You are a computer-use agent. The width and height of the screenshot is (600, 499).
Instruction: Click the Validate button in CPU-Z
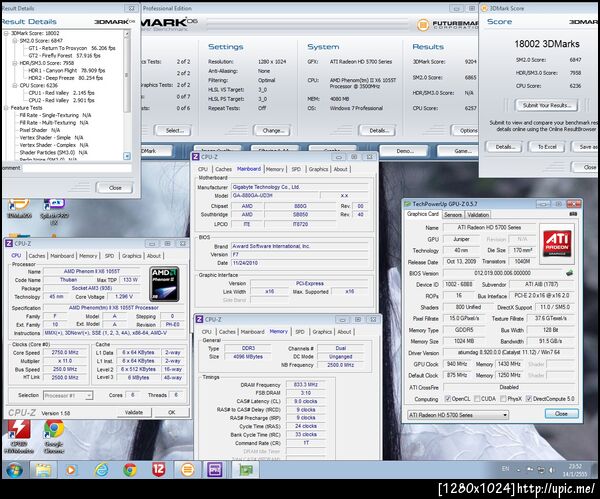pos(132,411)
